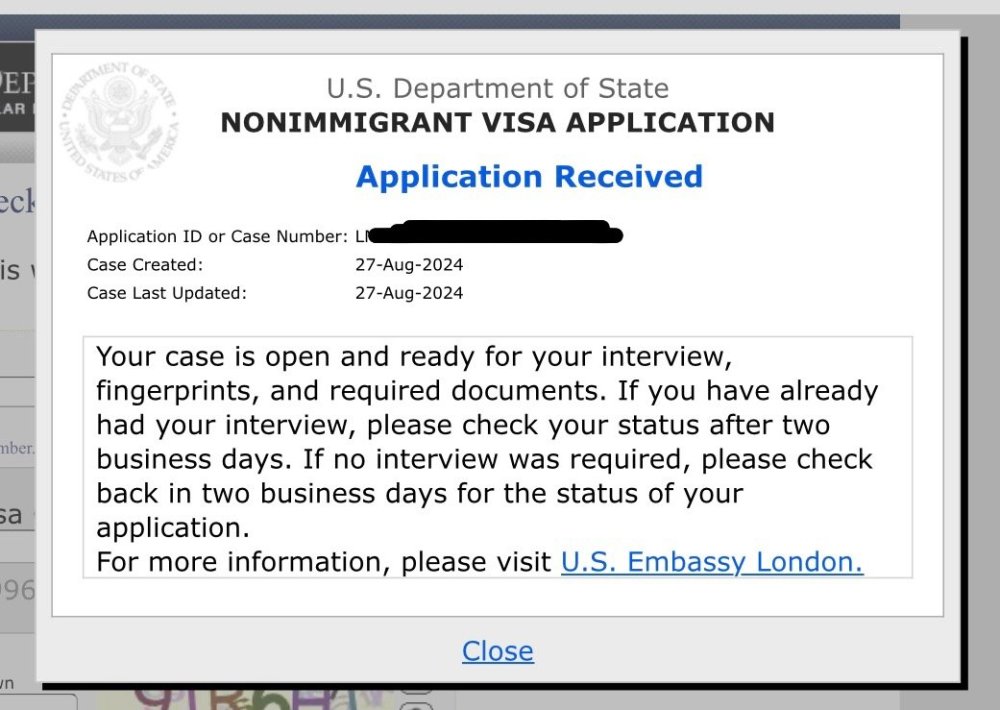Click the background input field showing 96
Image resolution: width=1000 pixels, height=710 pixels.
[x=17, y=592]
